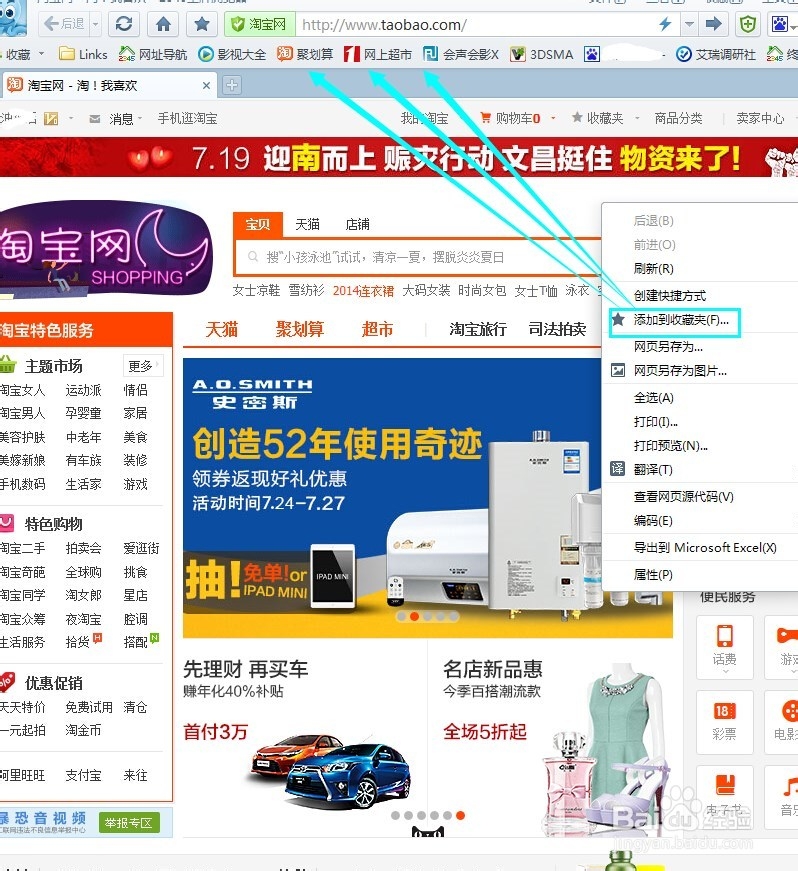
Task: Choose 后退(B) in context menu
Action: pyautogui.click(x=653, y=221)
